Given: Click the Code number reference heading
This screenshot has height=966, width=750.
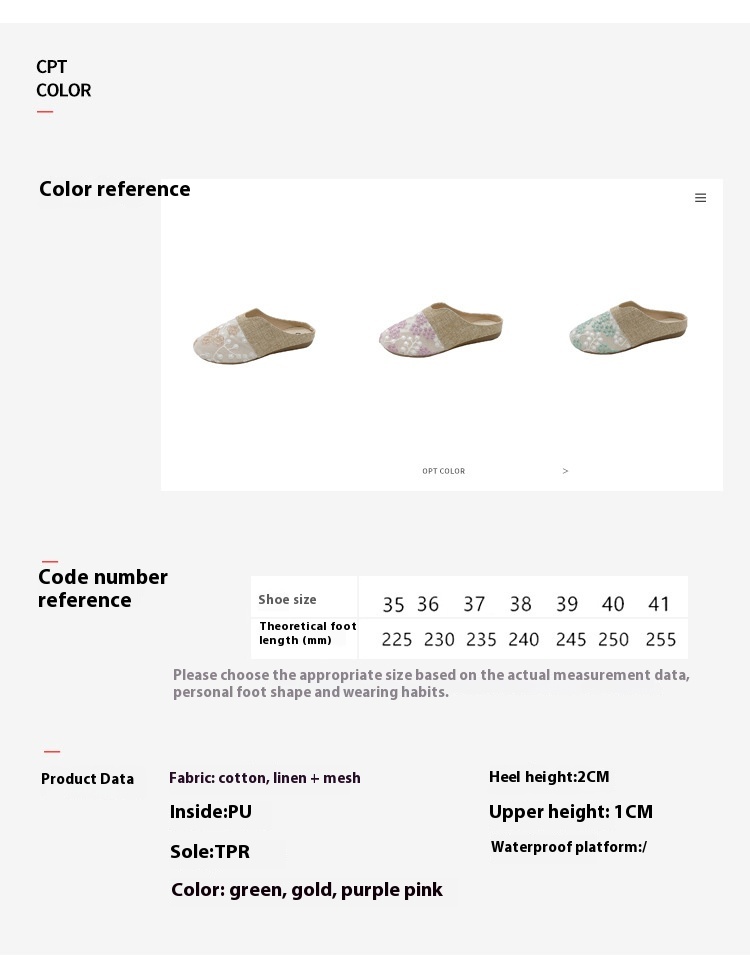Looking at the screenshot, I should coord(102,588).
